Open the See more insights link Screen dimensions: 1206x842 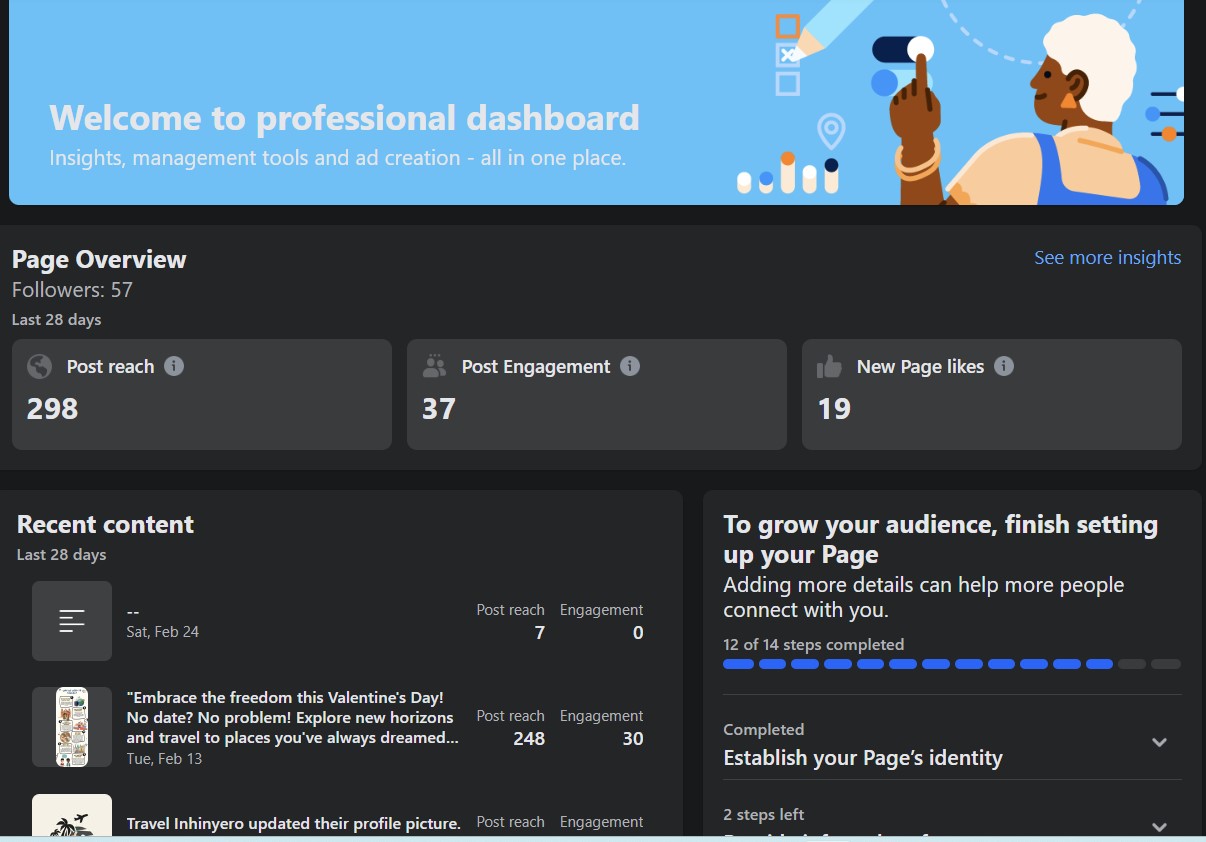pyautogui.click(x=1107, y=258)
